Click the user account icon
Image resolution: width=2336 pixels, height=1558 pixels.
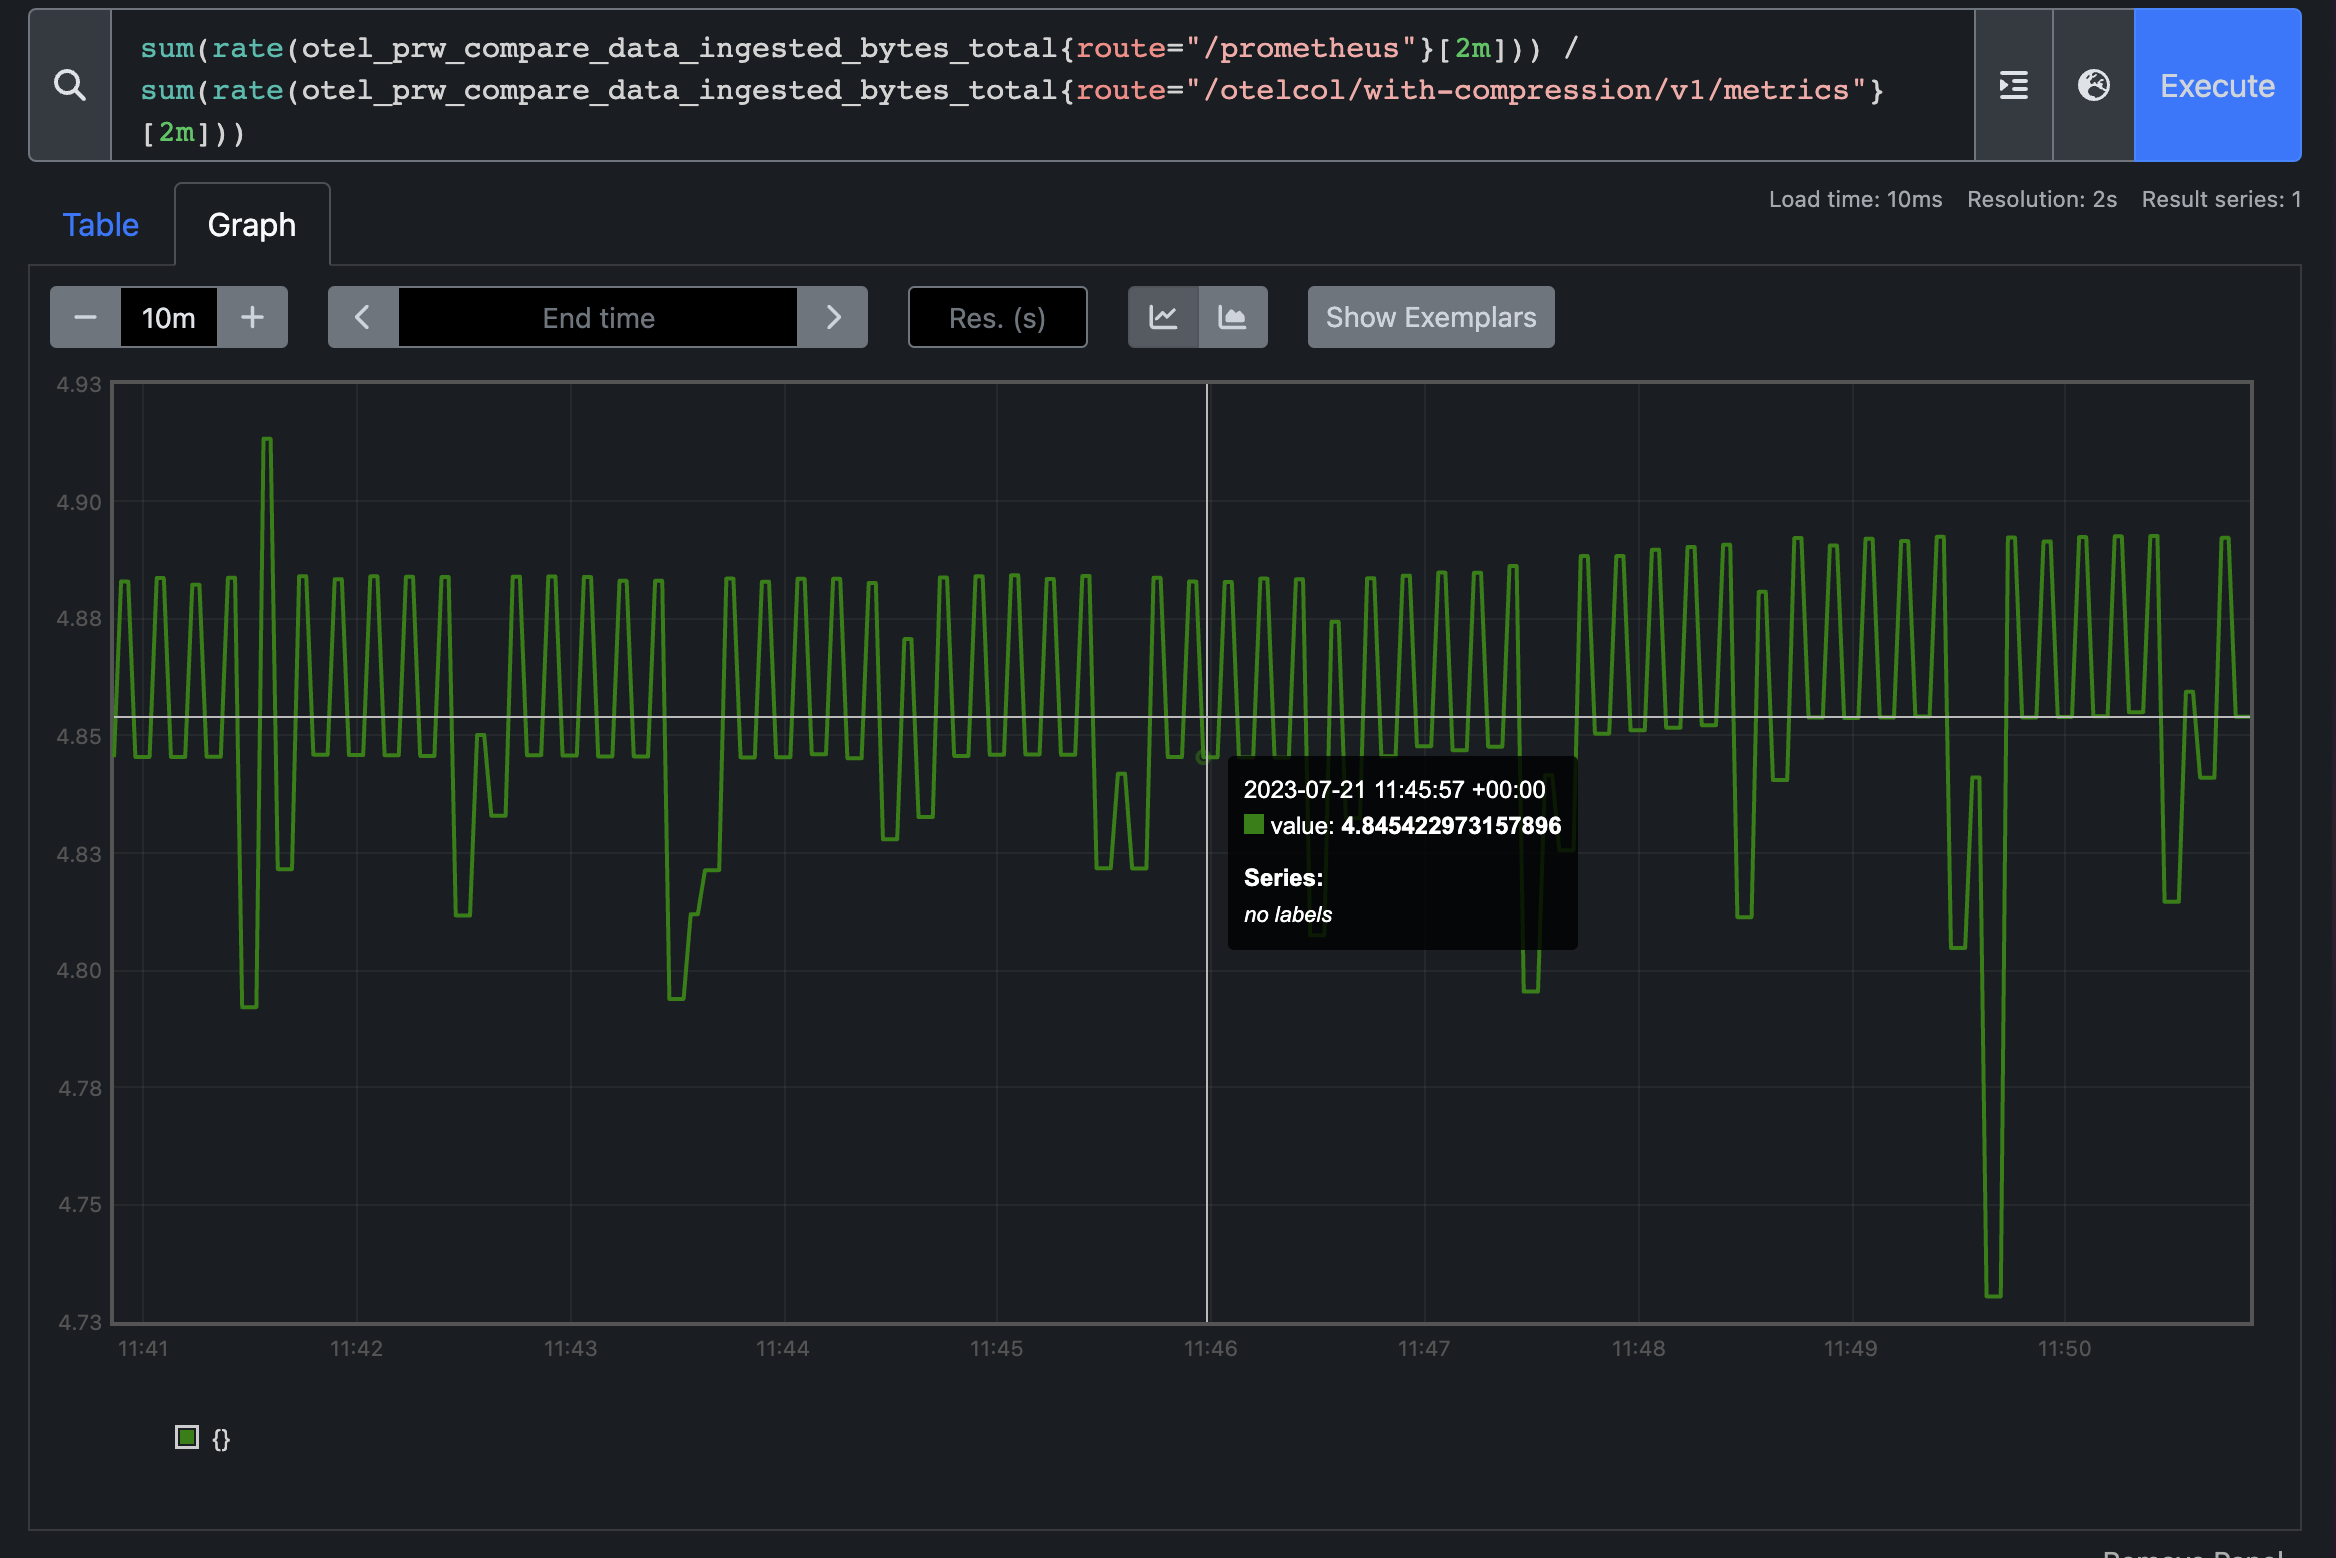[2093, 83]
